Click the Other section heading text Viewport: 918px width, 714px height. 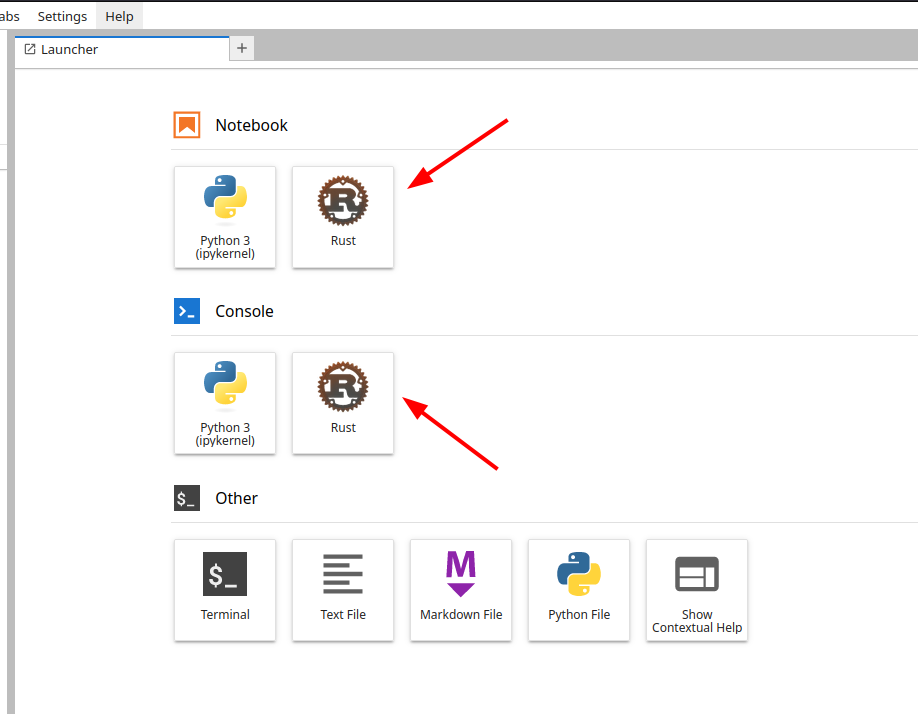tap(236, 498)
